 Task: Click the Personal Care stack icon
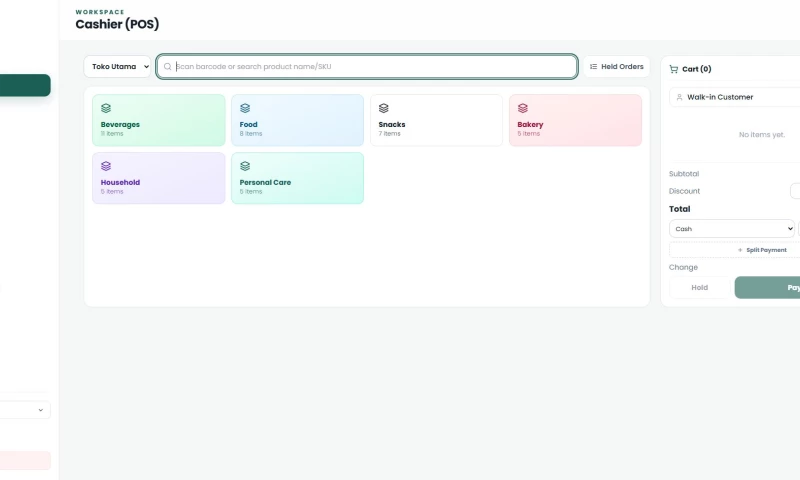pyautogui.click(x=245, y=166)
